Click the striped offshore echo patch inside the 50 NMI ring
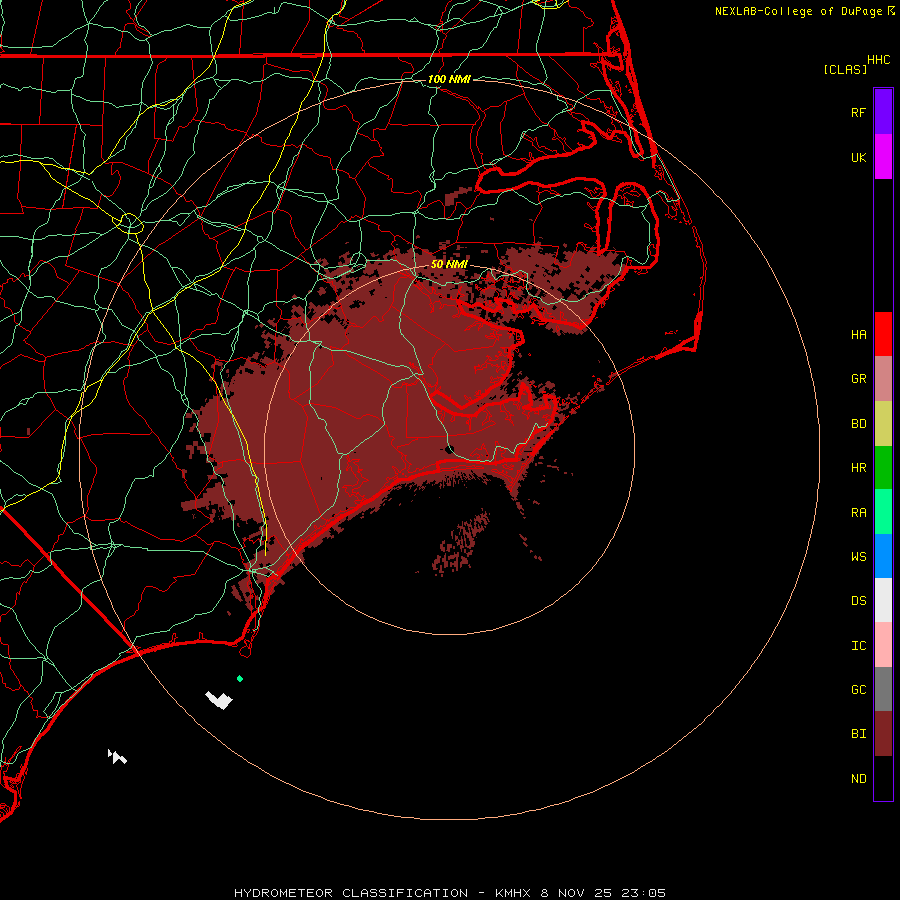Image resolution: width=900 pixels, height=900 pixels. 463,543
